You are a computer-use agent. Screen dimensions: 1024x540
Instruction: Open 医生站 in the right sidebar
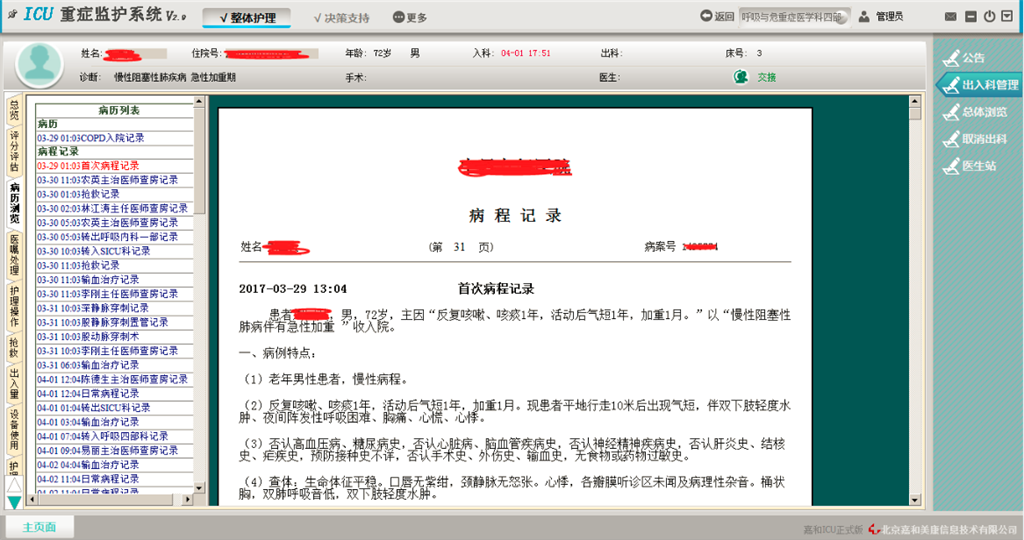[968, 166]
